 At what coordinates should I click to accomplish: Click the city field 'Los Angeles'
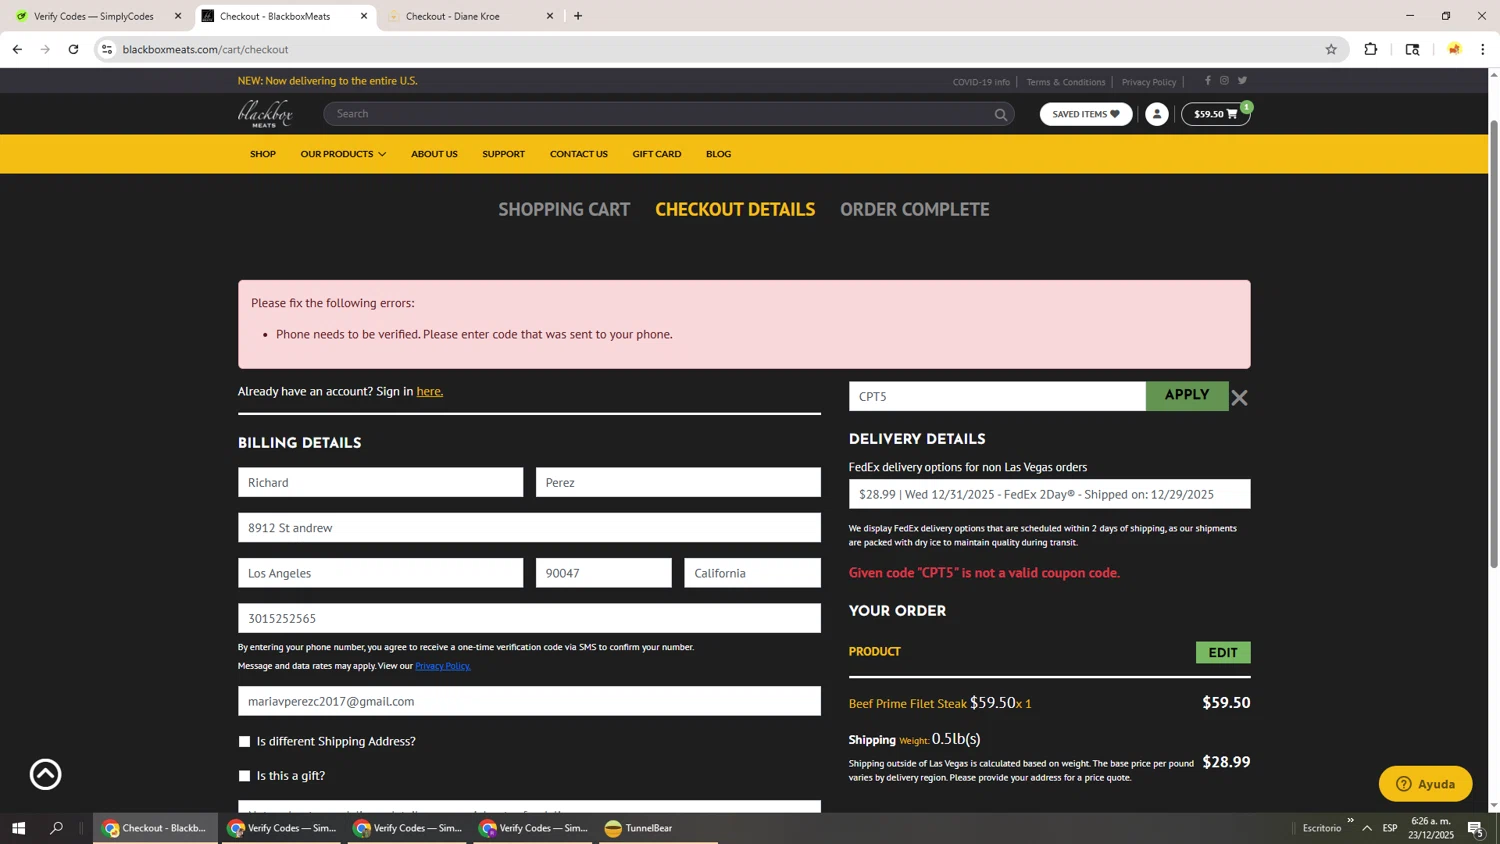click(x=380, y=573)
